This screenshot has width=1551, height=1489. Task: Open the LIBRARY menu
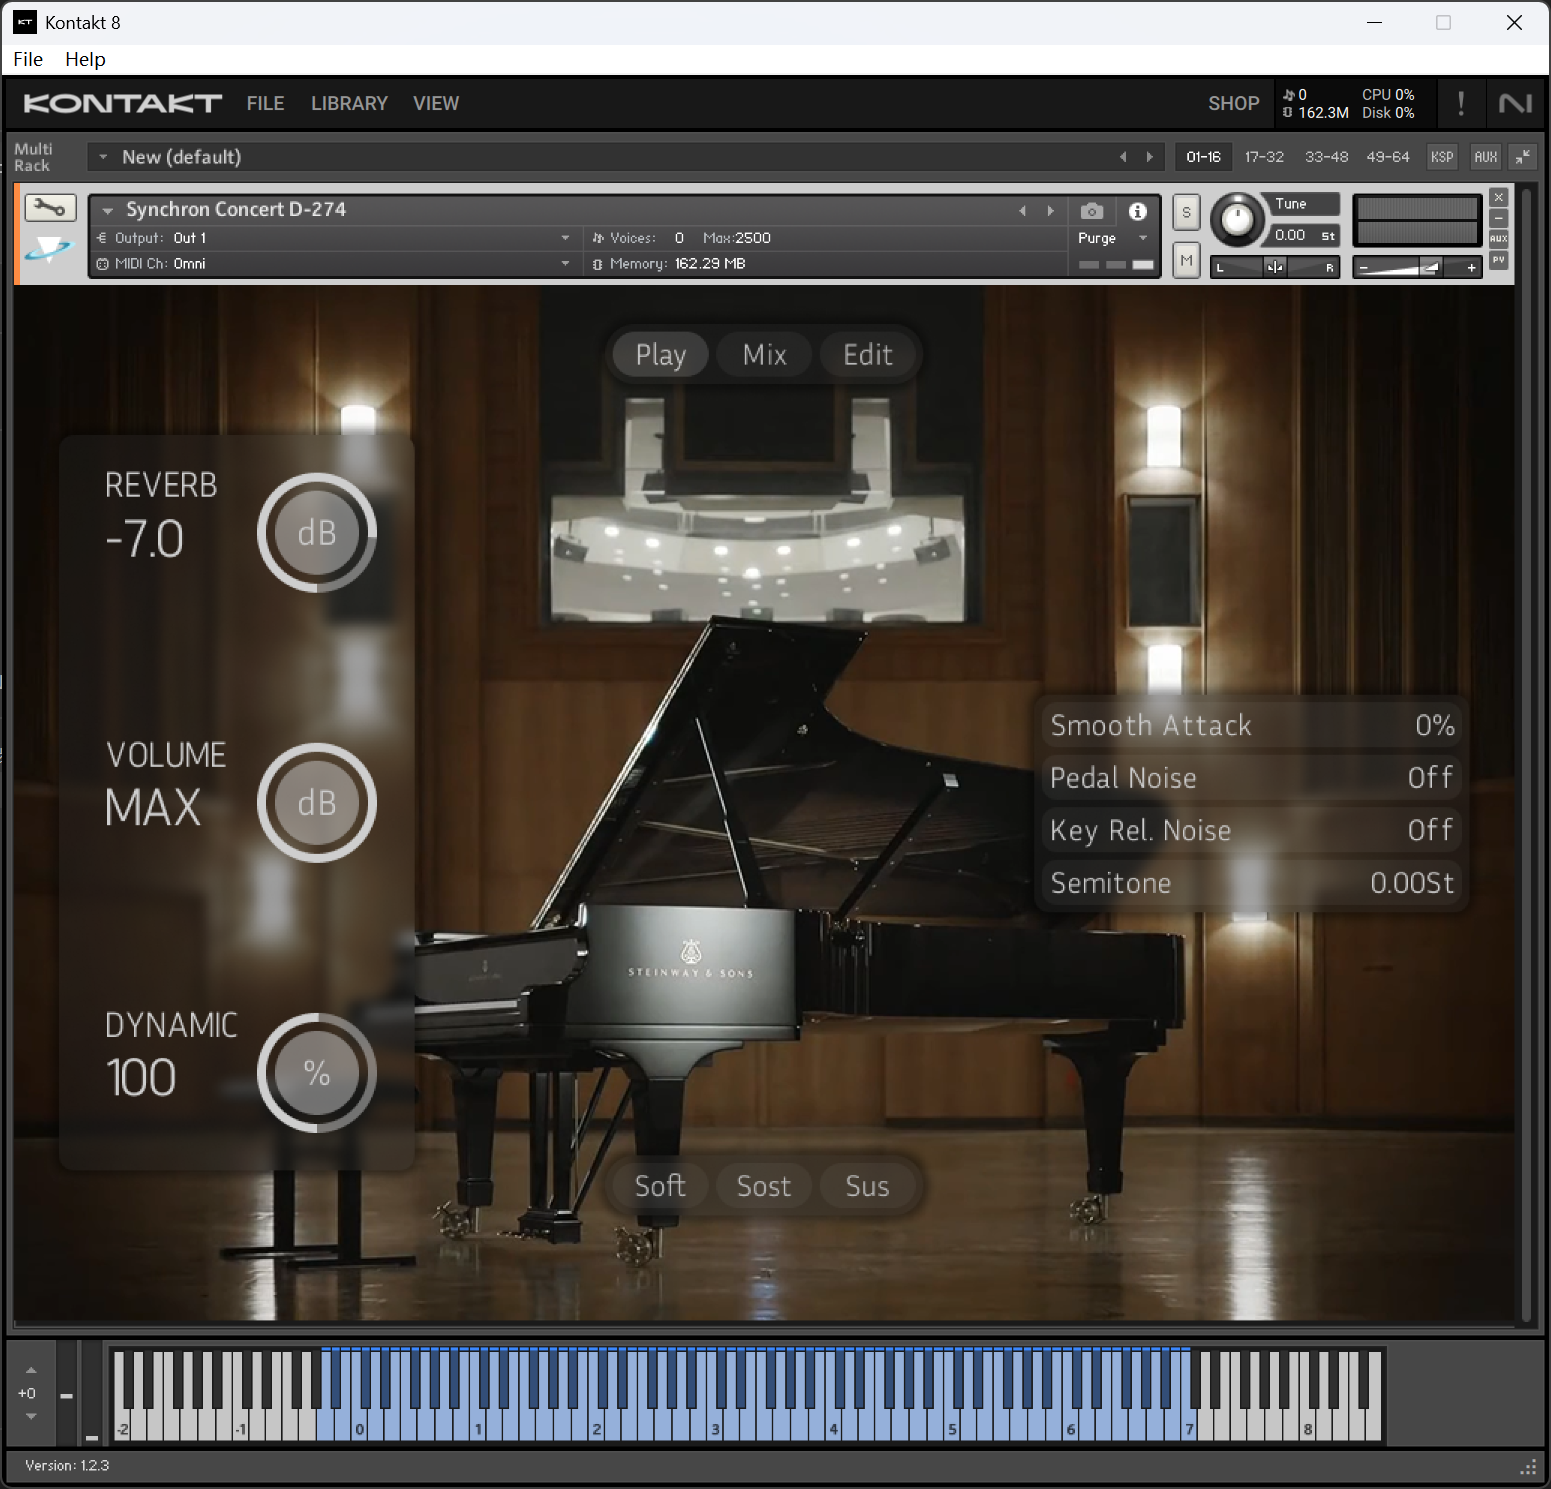(349, 103)
